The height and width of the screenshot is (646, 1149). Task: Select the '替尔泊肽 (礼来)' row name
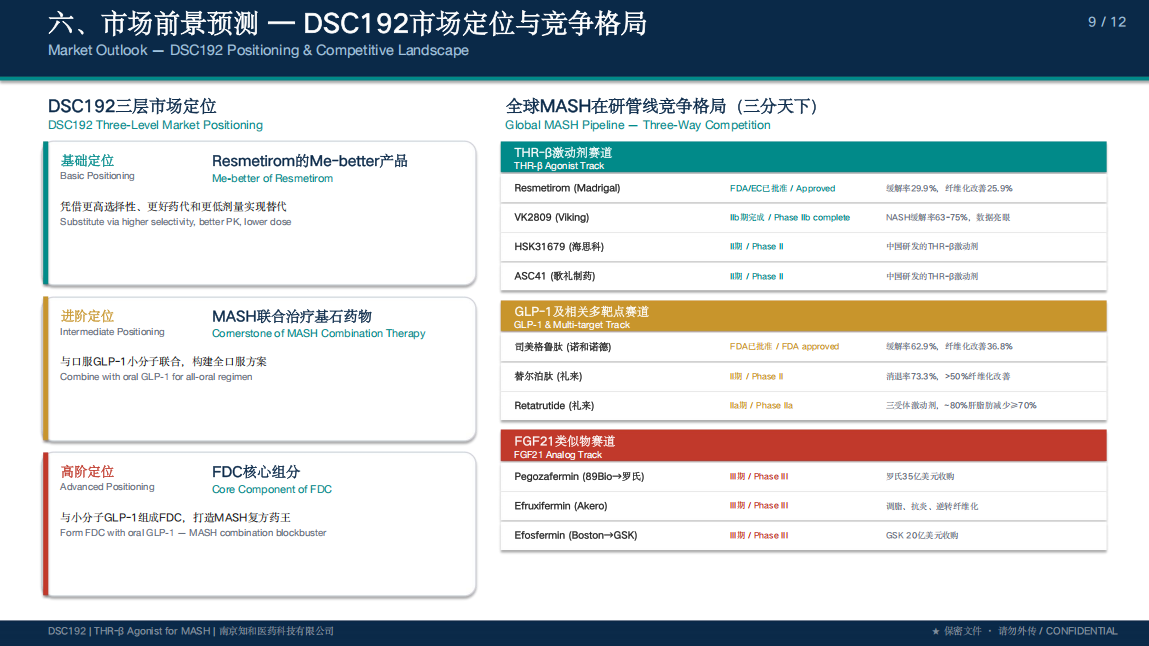[547, 376]
